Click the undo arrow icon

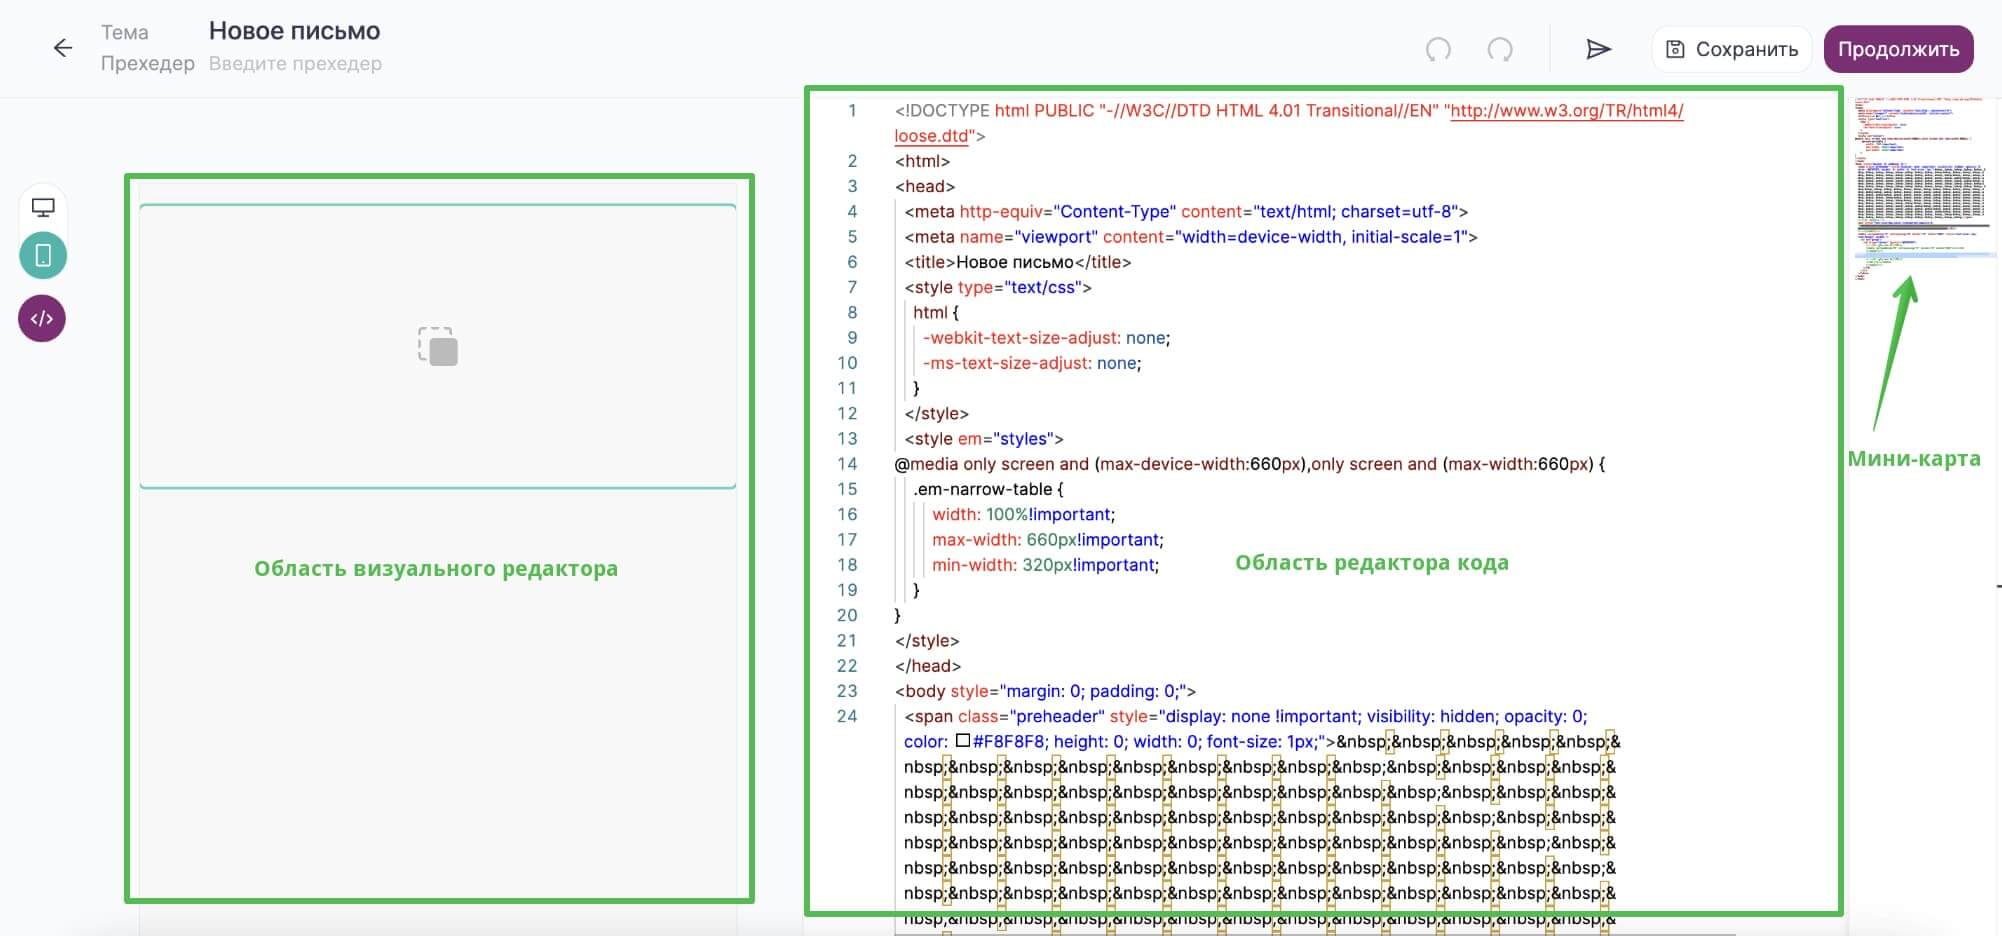click(1438, 49)
